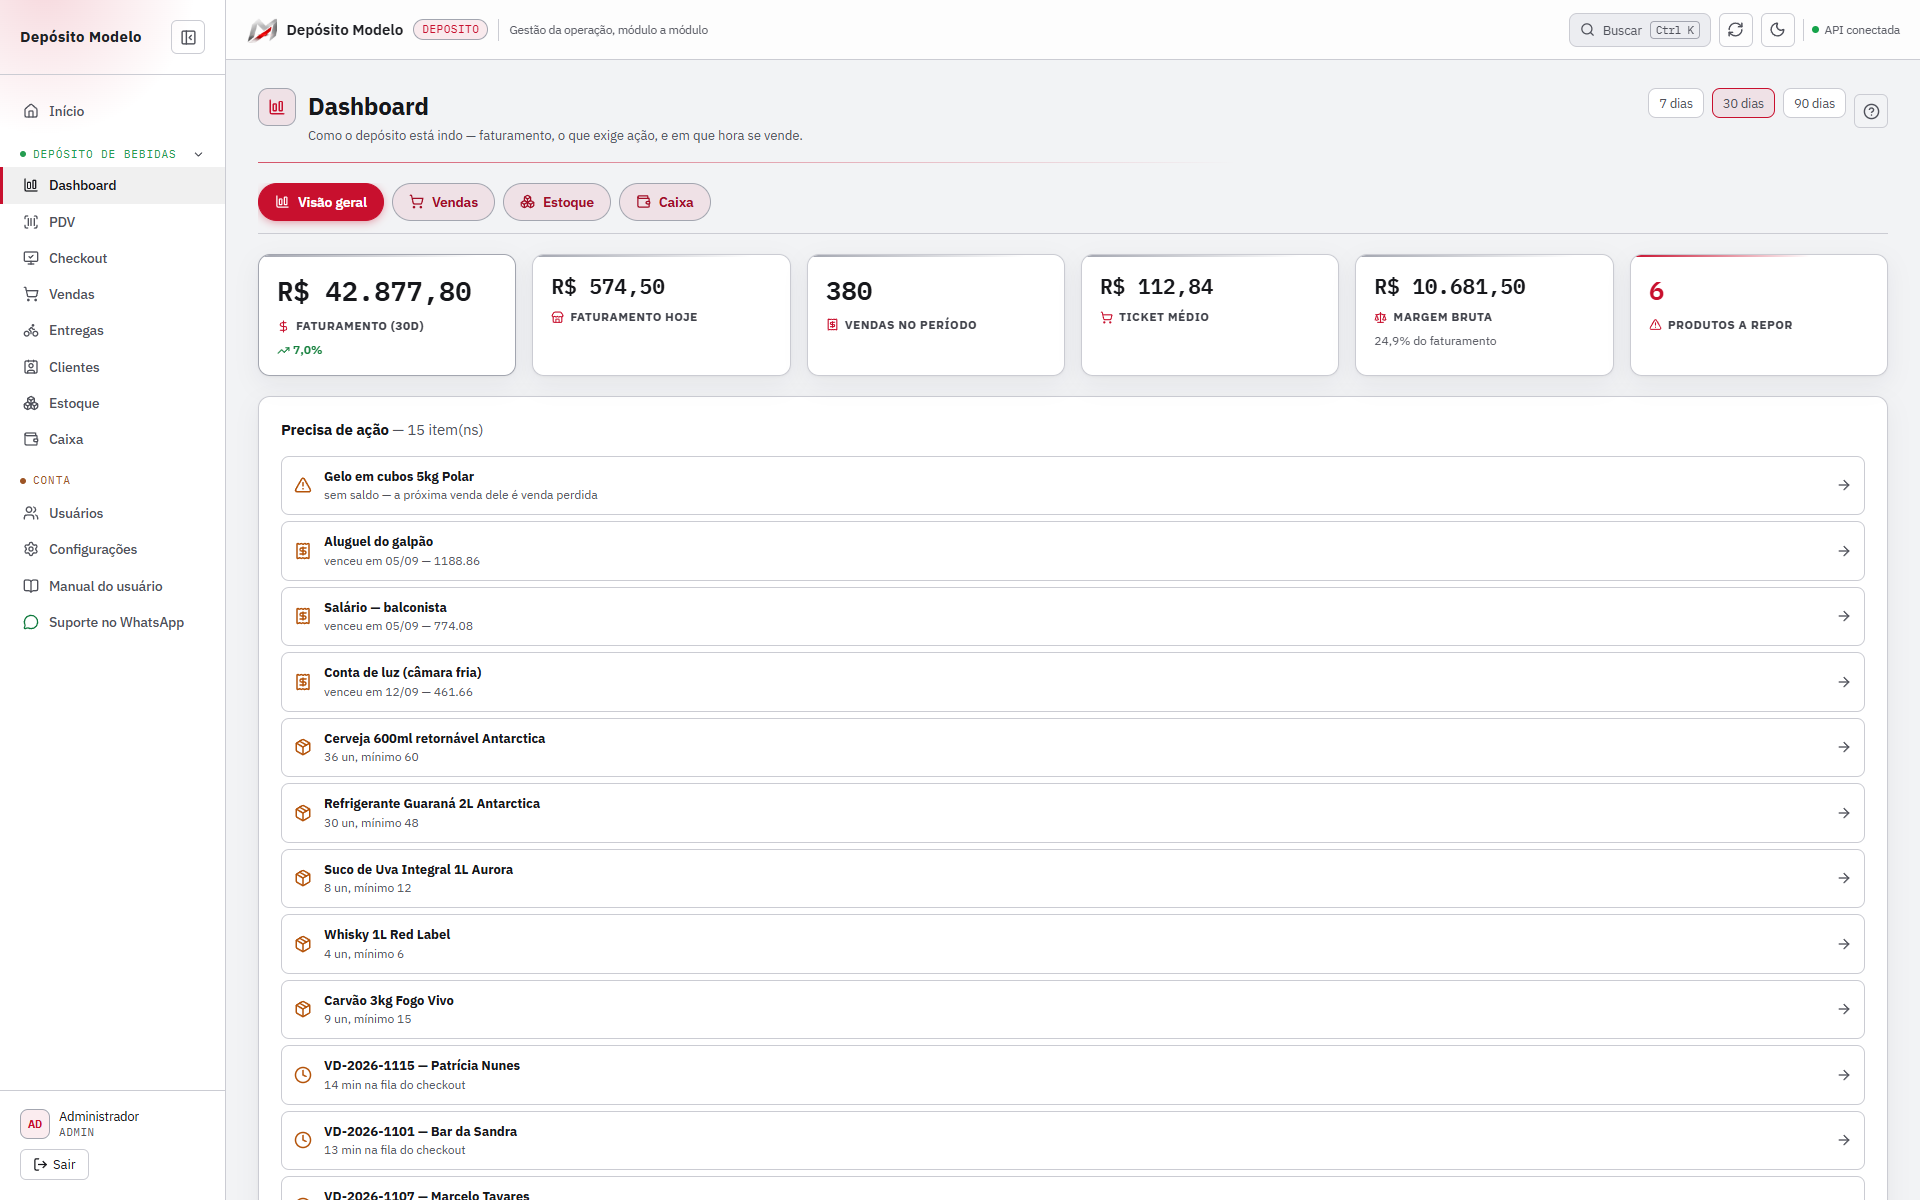Open Suco de Uva Integral 1L arrow
The height and width of the screenshot is (1200, 1920).
click(x=1844, y=878)
